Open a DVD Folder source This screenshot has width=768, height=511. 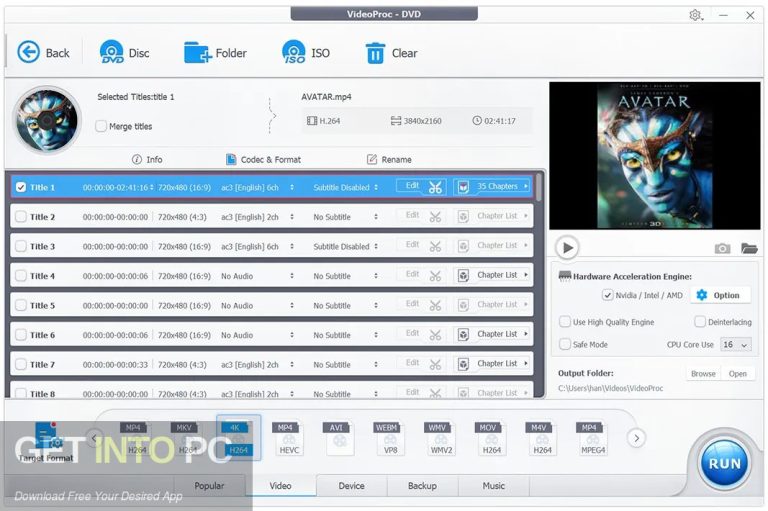point(215,52)
